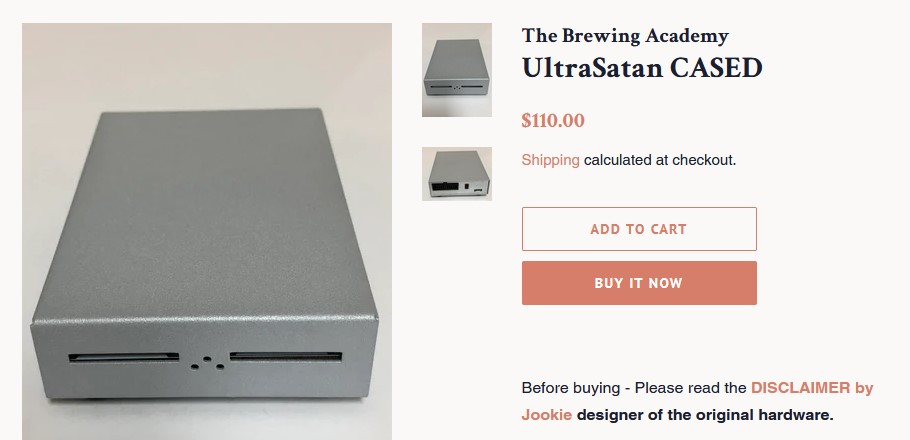
Task: Click the wall background above the pictured case
Action: pyautogui.click(x=200, y=60)
